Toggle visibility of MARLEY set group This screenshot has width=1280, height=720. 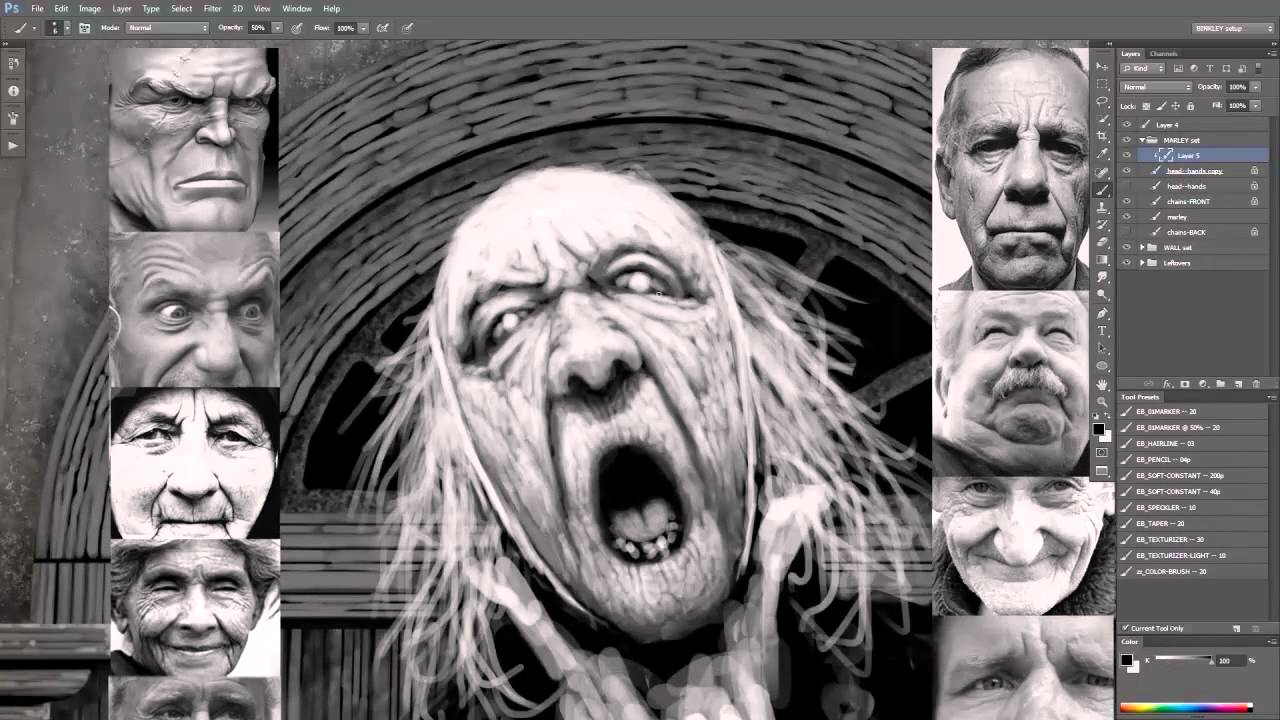click(x=1127, y=140)
